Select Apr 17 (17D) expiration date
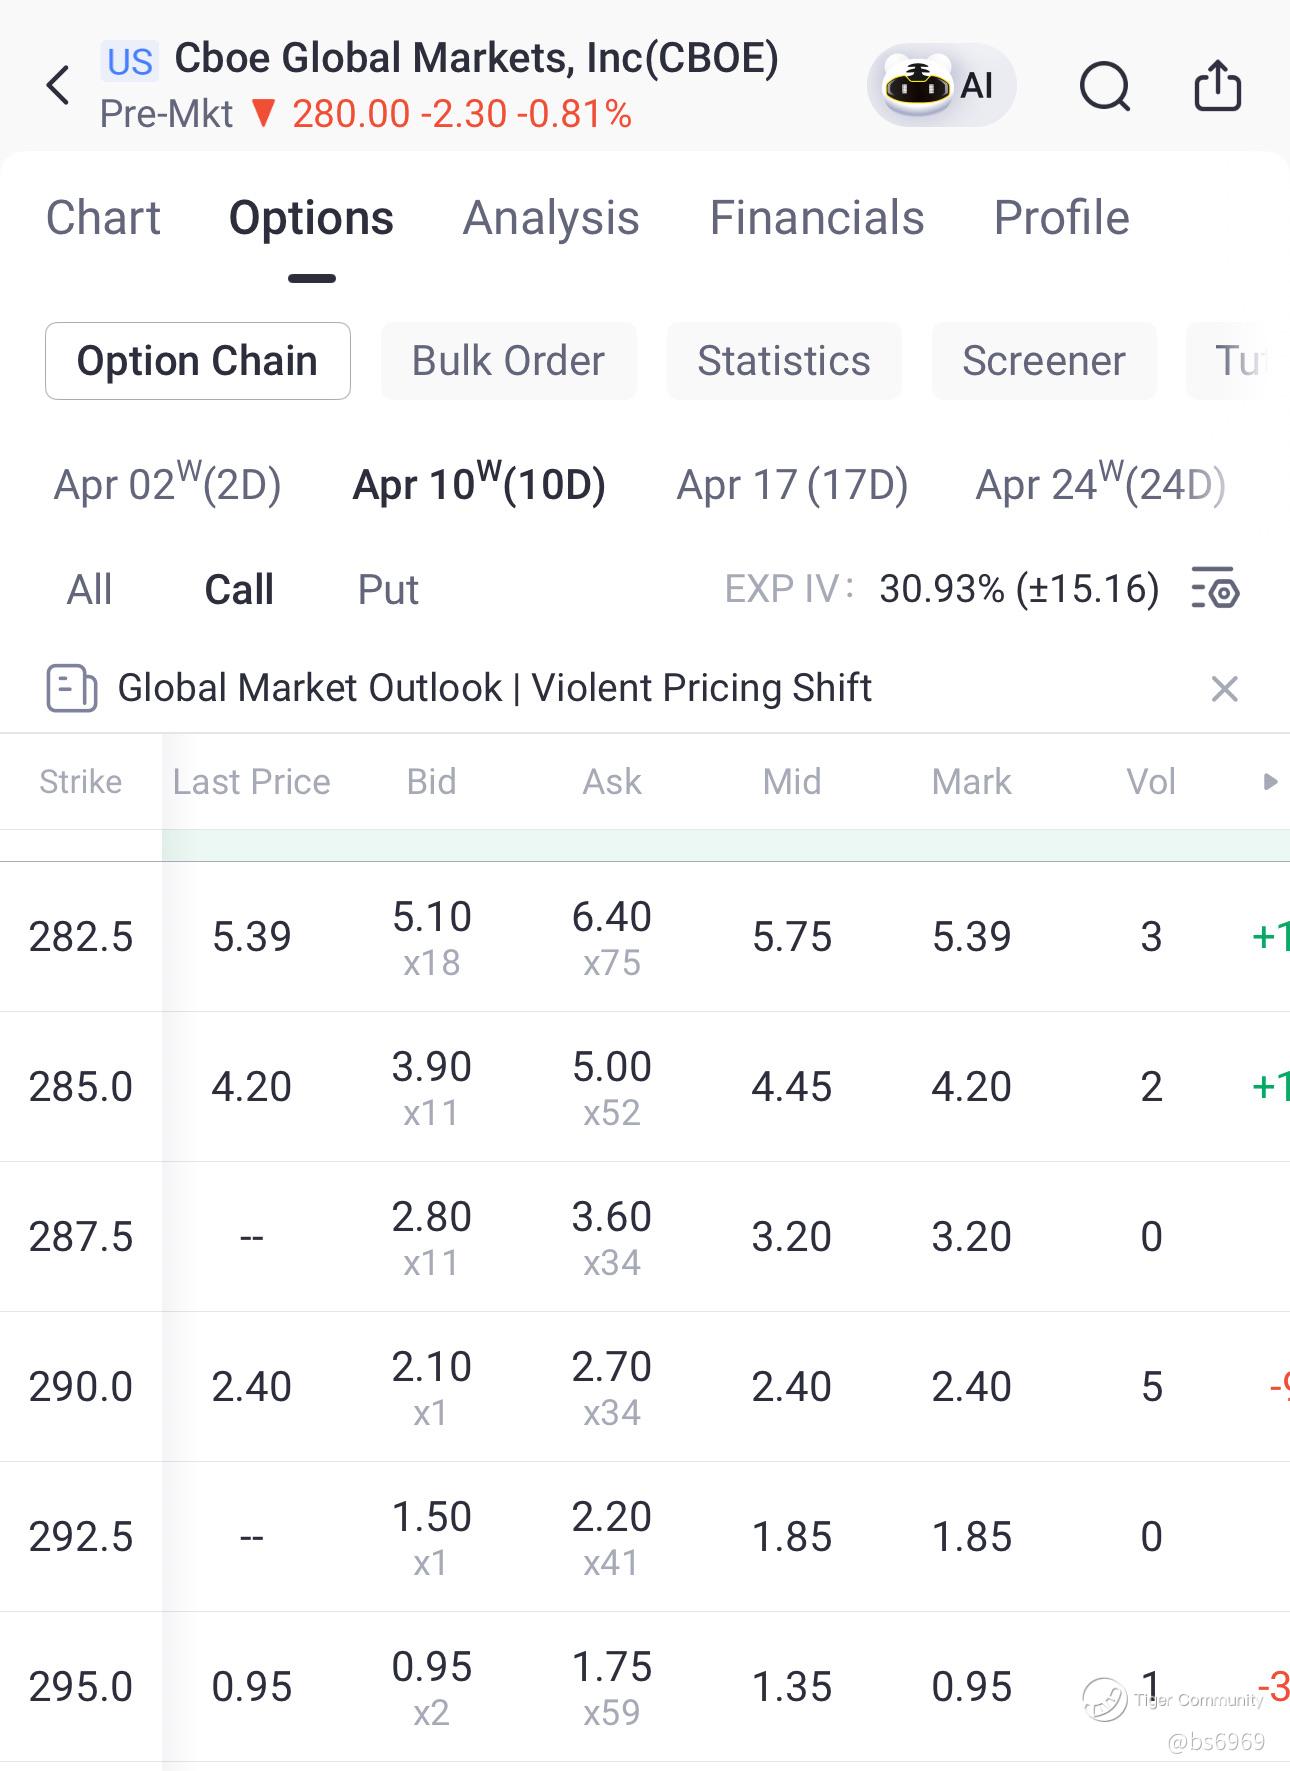 click(x=792, y=485)
